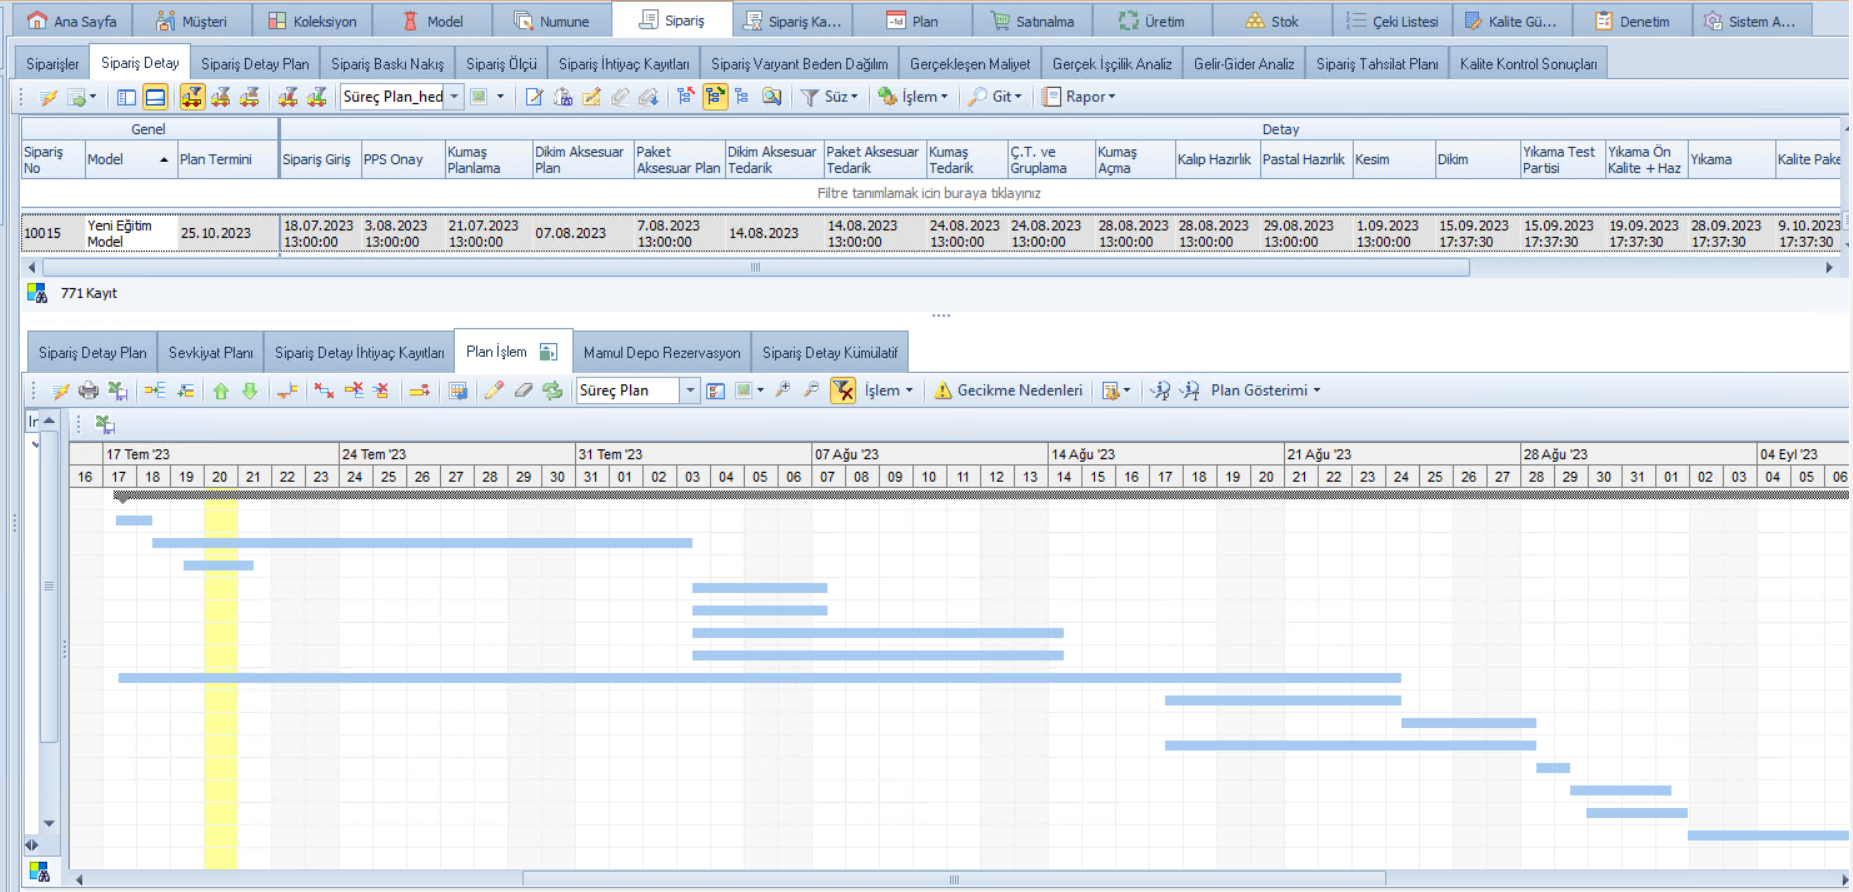Click the zoom out magnifier icon
Screen dimensions: 1853x892
811,391
